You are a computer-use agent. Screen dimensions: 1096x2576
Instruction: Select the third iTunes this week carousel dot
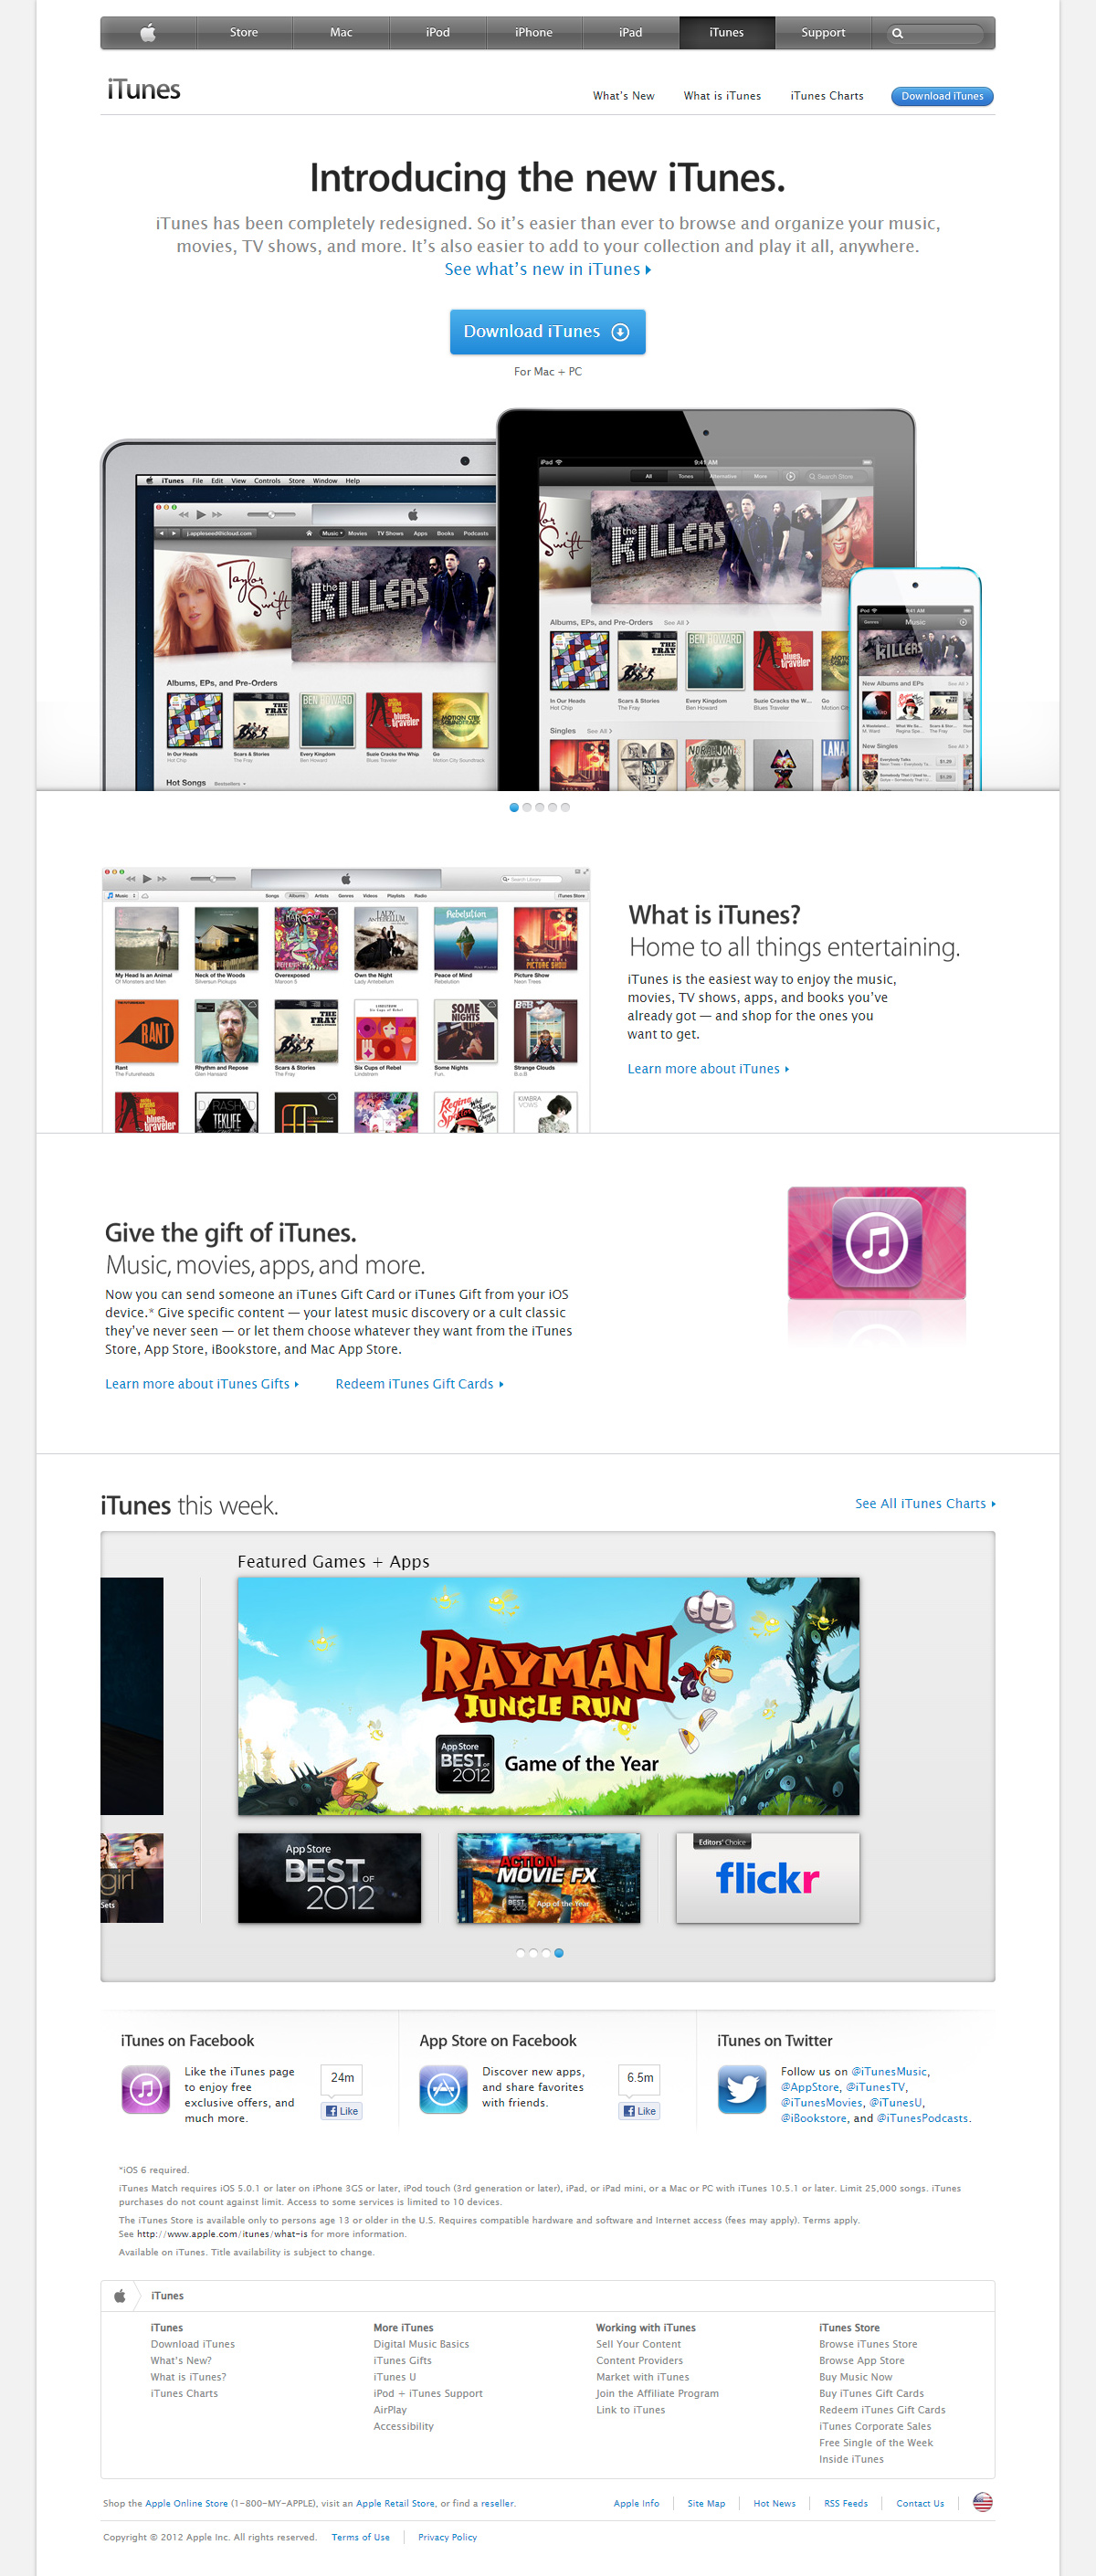tap(546, 1953)
